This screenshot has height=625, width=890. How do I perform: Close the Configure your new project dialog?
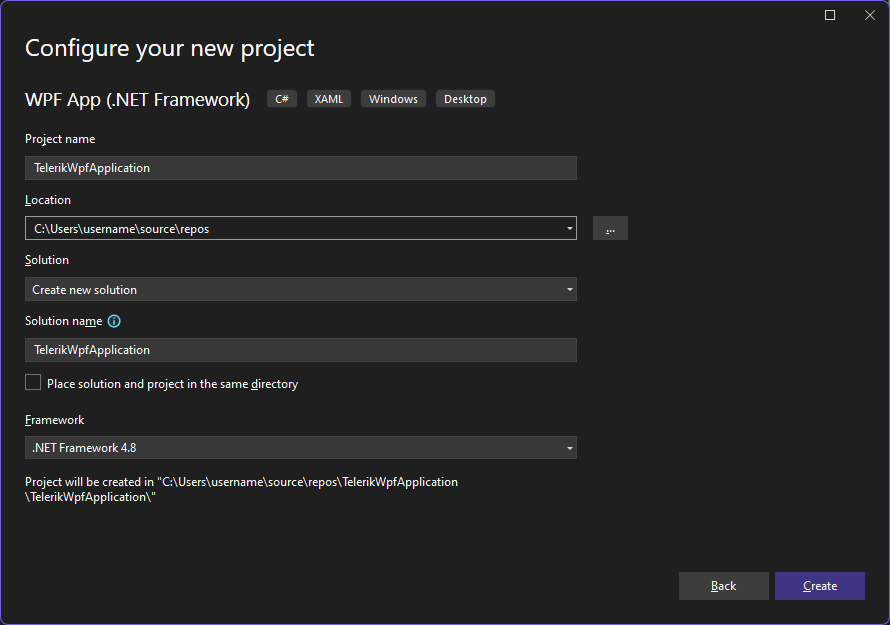point(869,15)
